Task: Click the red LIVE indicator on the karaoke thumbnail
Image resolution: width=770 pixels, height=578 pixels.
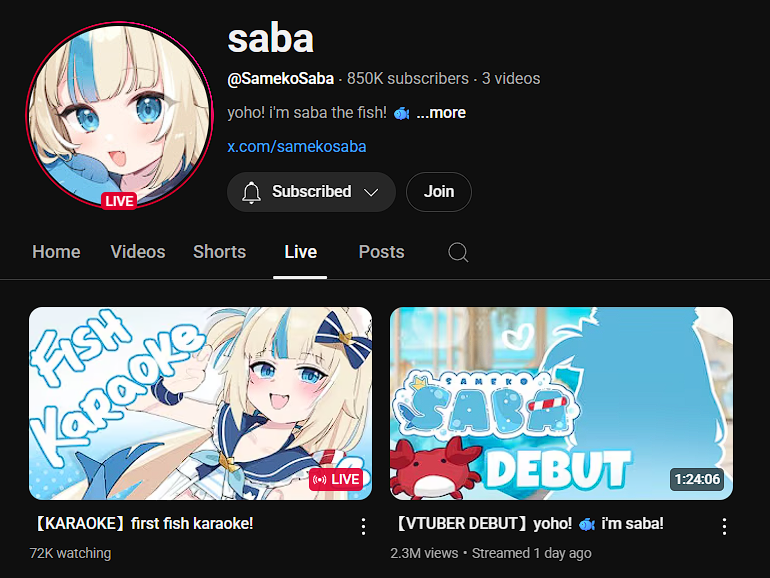Action: click(x=336, y=479)
